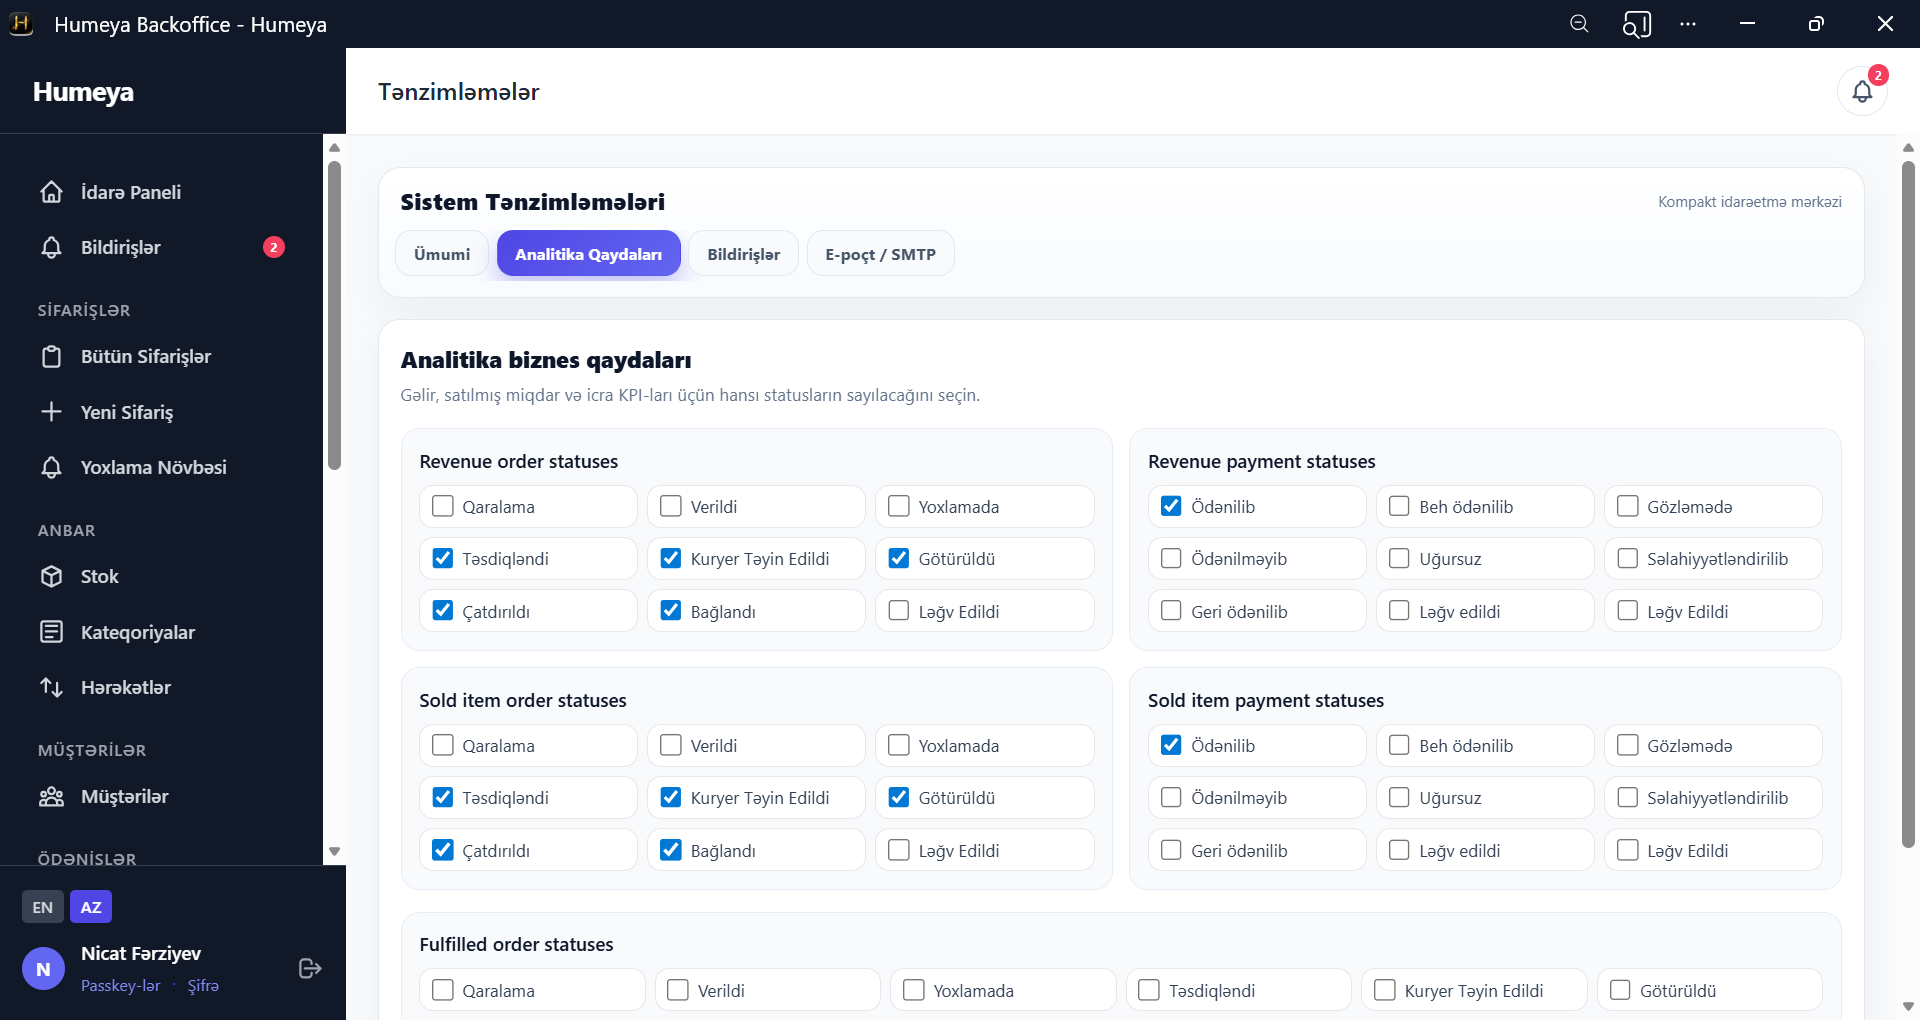This screenshot has width=1920, height=1020.
Task: Uncheck Ödənilib under Revenue payment statuses
Action: click(1171, 506)
